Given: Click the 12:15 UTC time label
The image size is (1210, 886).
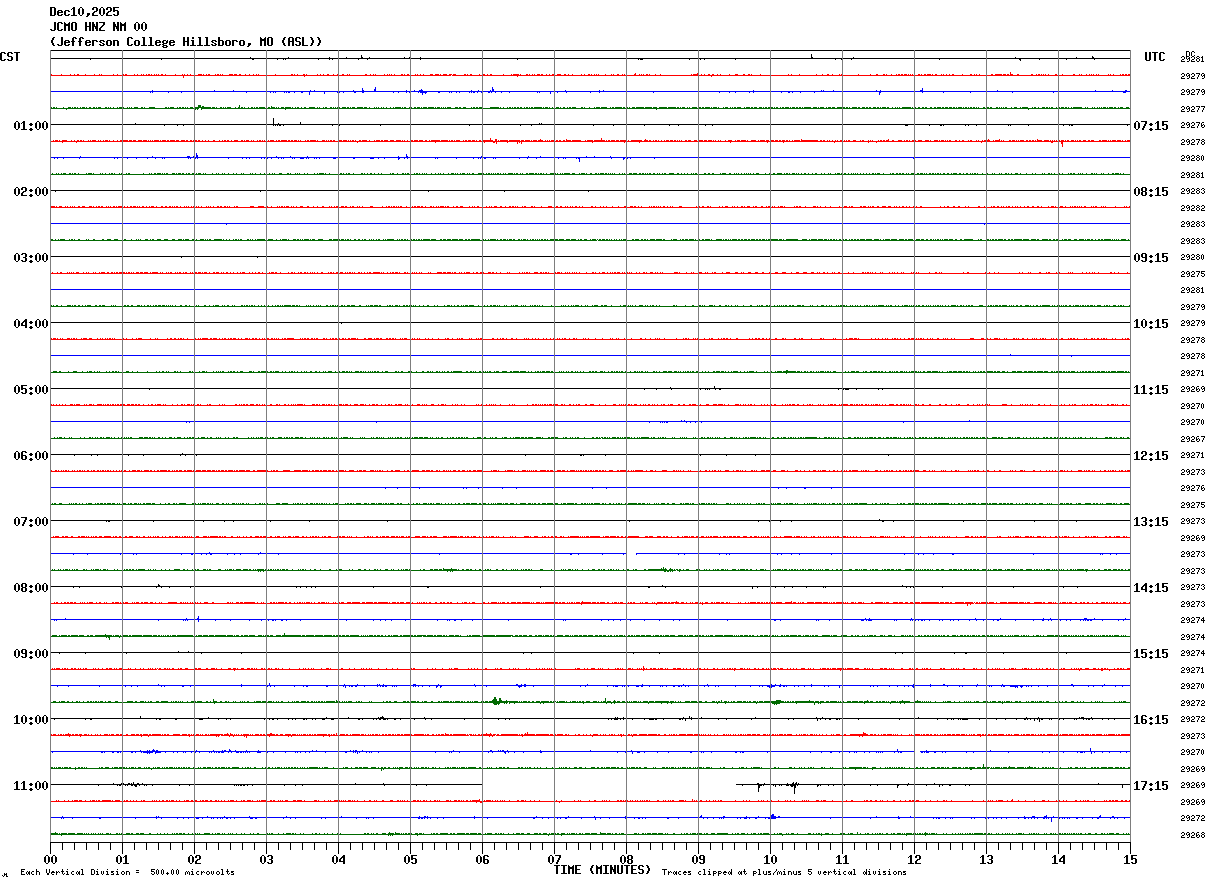Looking at the screenshot, I should pos(1151,456).
